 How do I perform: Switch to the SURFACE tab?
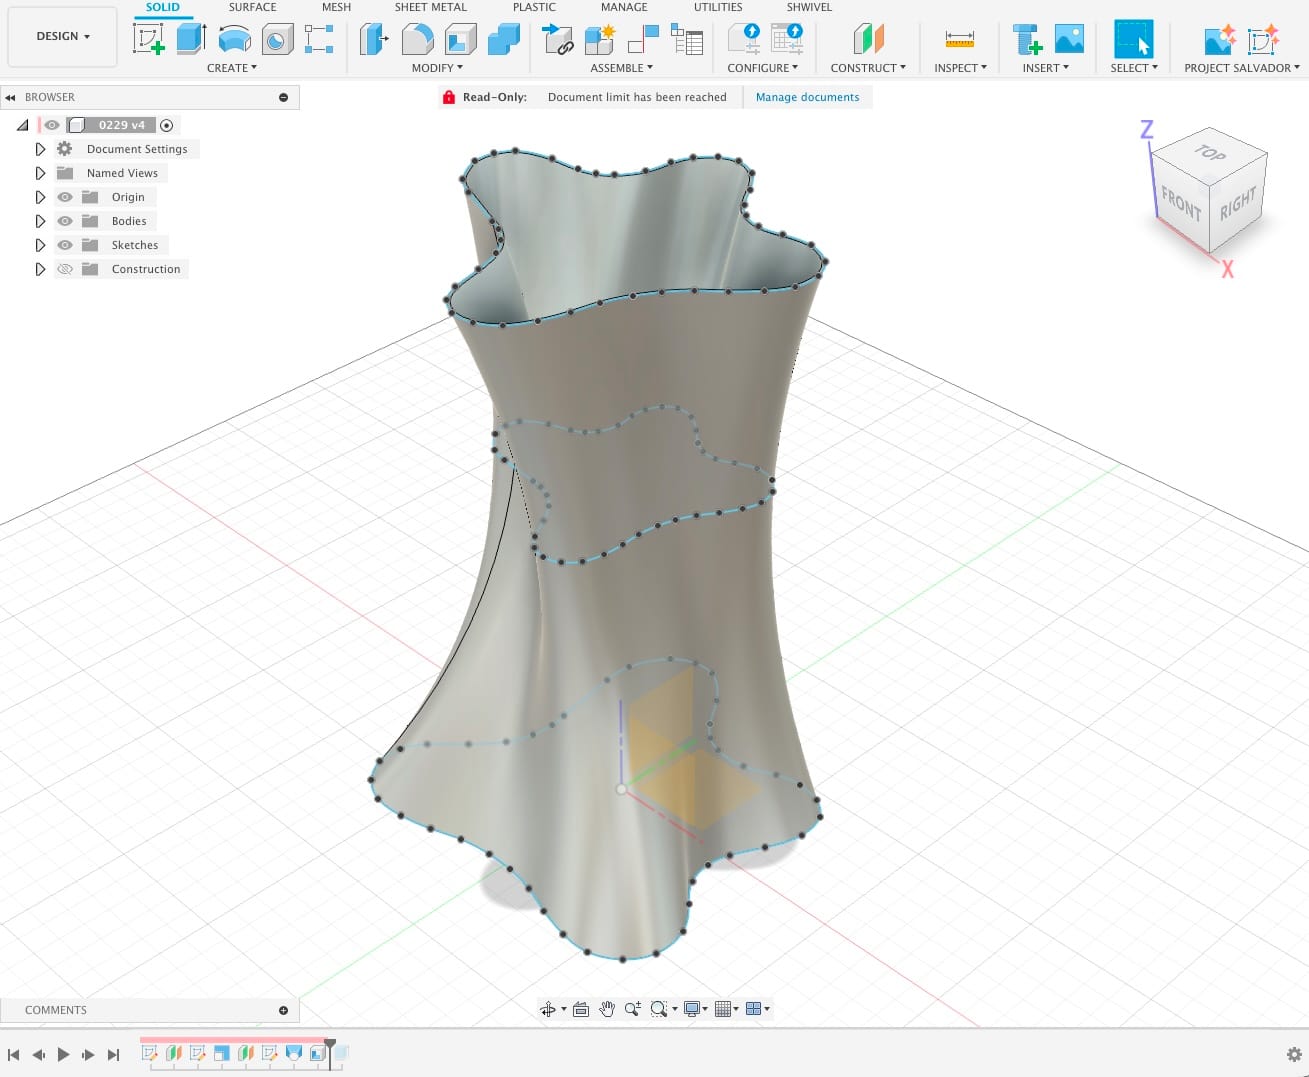coord(252,7)
